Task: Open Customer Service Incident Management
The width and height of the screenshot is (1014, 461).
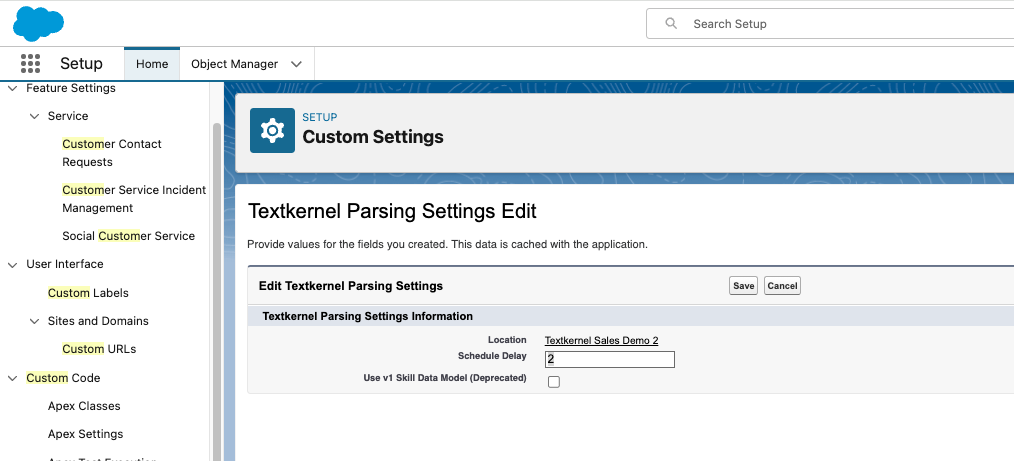Action: pyautogui.click(x=134, y=199)
